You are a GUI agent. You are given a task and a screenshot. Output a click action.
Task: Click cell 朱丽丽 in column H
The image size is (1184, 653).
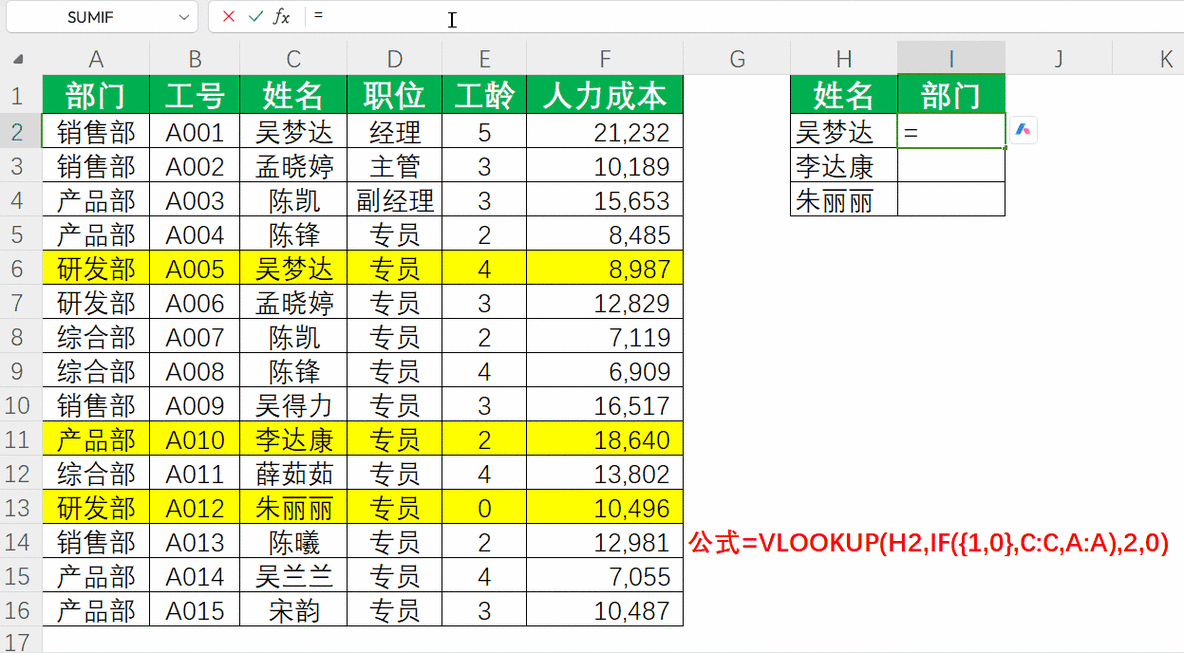pyautogui.click(x=844, y=200)
